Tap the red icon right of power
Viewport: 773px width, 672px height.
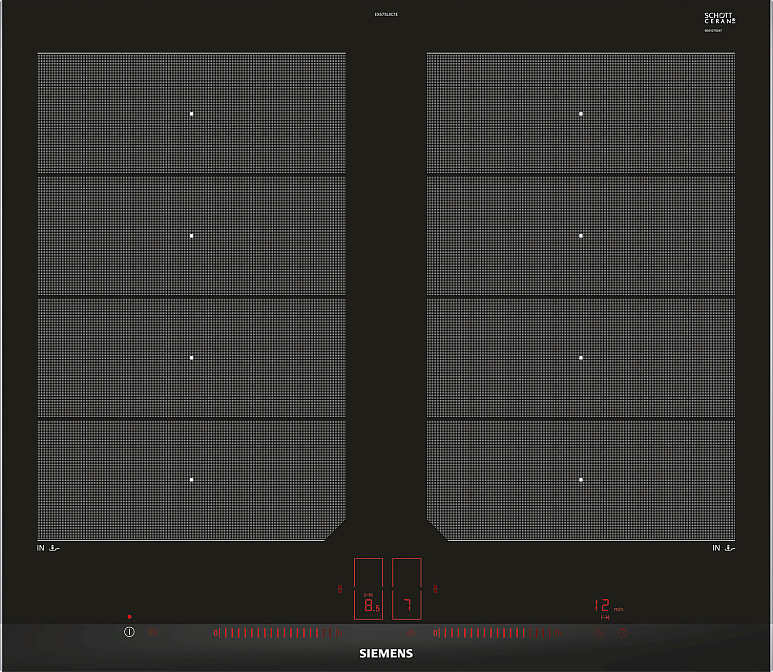pos(154,633)
